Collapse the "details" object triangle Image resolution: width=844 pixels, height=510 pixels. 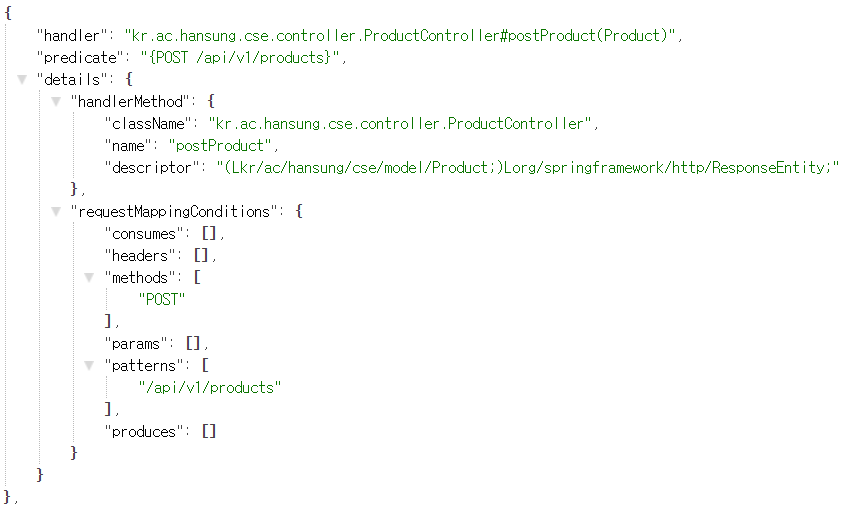[x=22, y=80]
